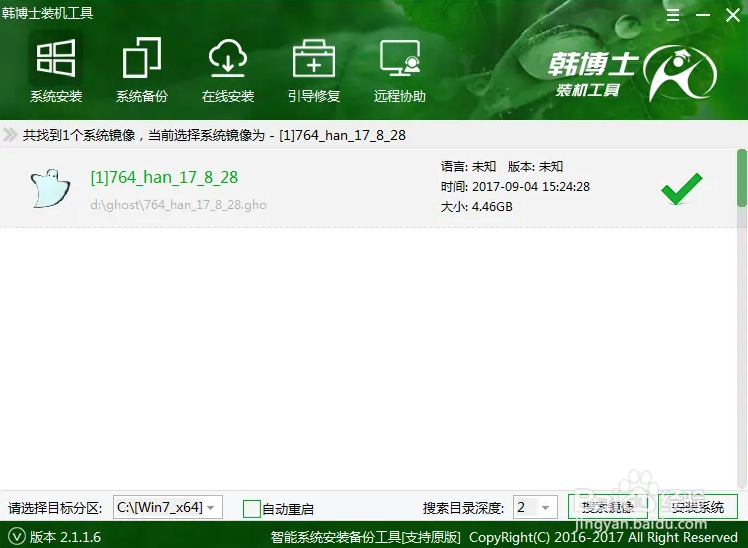Click the 请选择目标分区 label

pyautogui.click(x=55, y=508)
